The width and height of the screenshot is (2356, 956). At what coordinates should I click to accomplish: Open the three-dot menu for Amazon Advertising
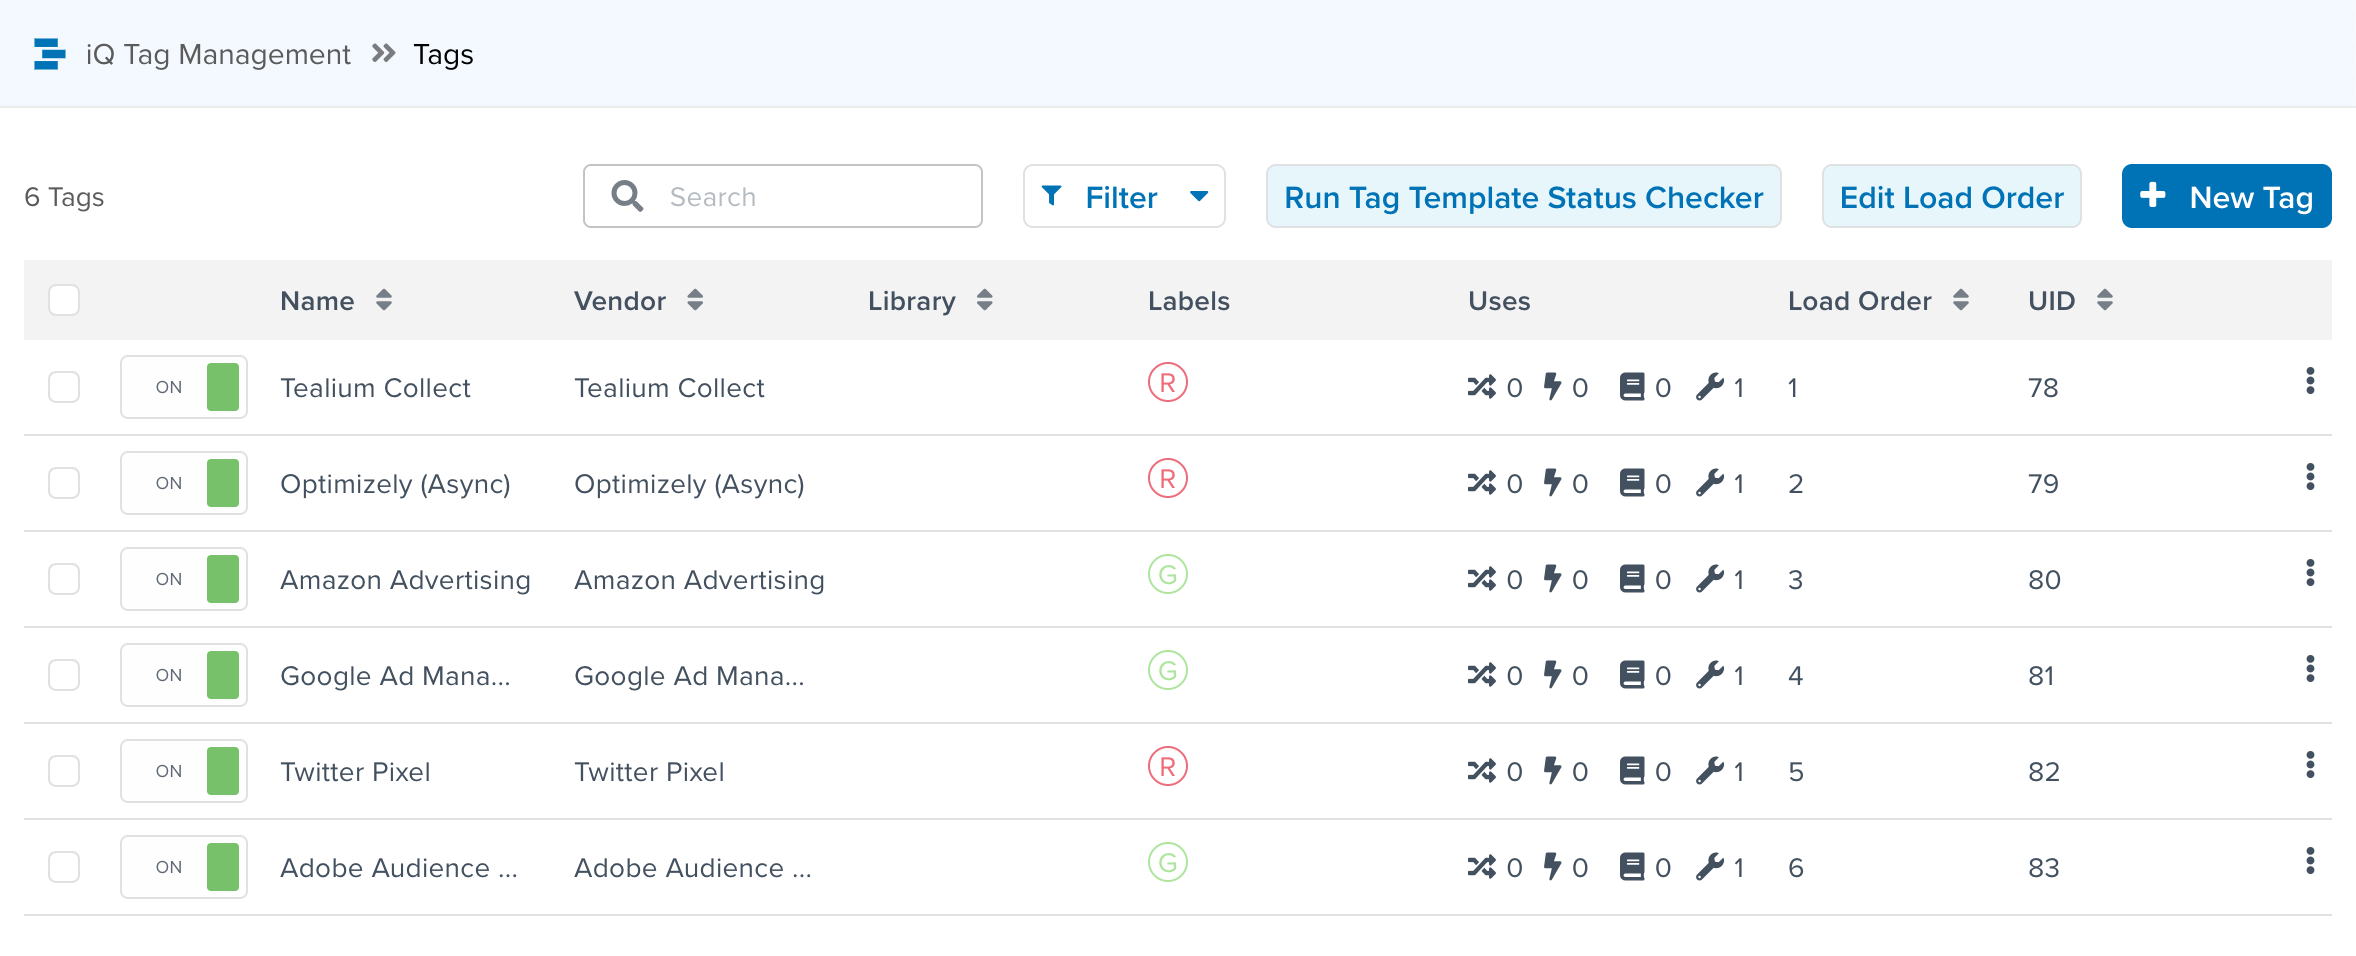pyautogui.click(x=2310, y=573)
